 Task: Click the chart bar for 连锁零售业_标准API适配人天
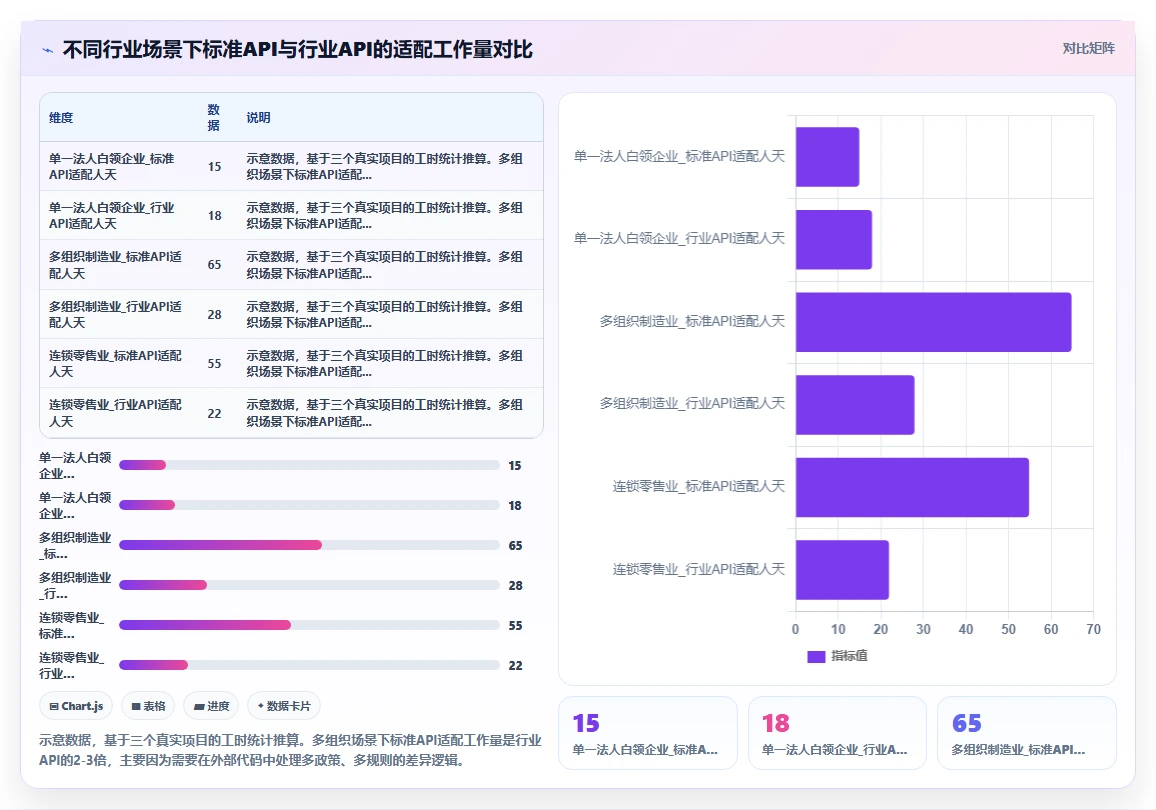pos(912,487)
